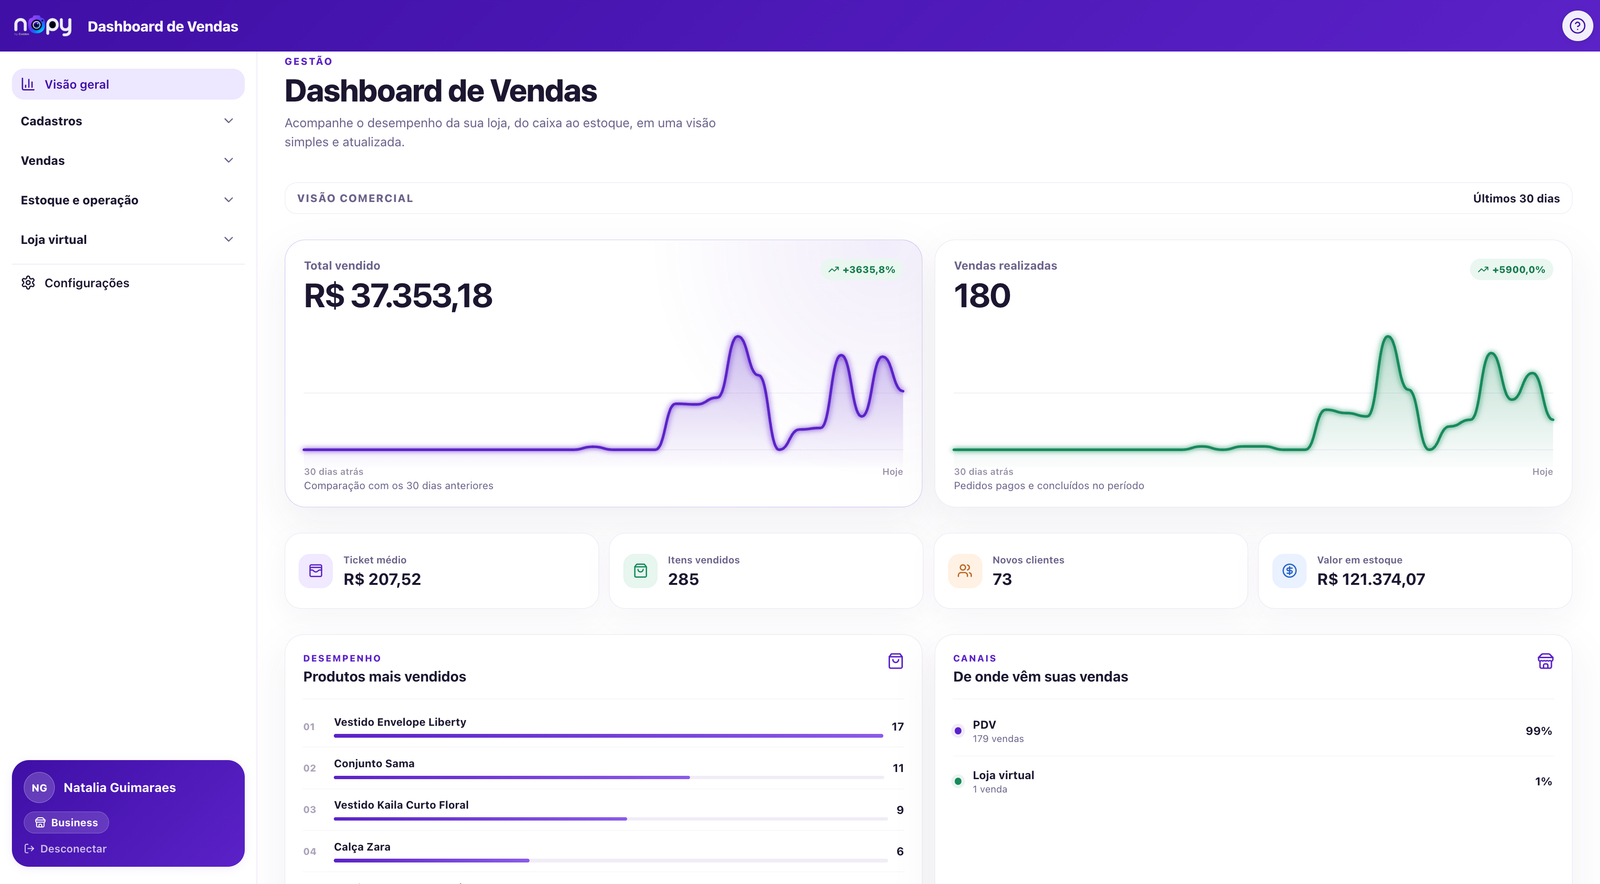1600x884 pixels.
Task: Click the NG user avatar
Action: 39,788
